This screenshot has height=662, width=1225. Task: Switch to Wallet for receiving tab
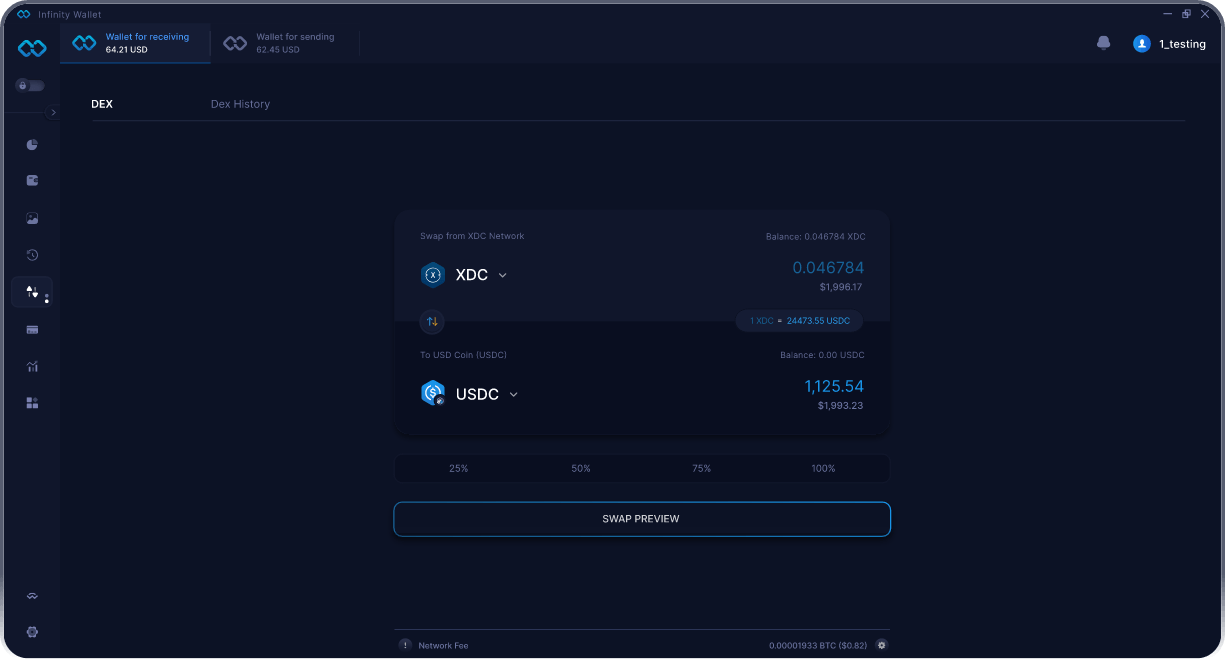136,43
